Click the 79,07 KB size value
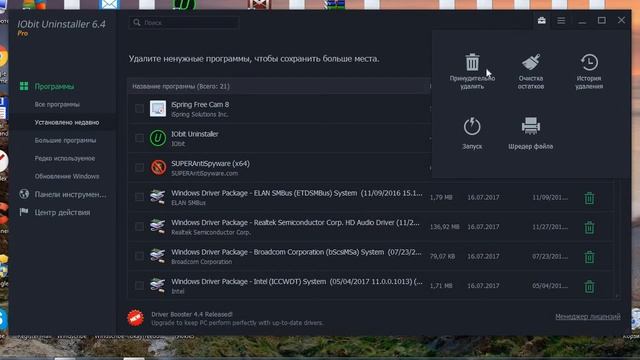 coord(442,256)
